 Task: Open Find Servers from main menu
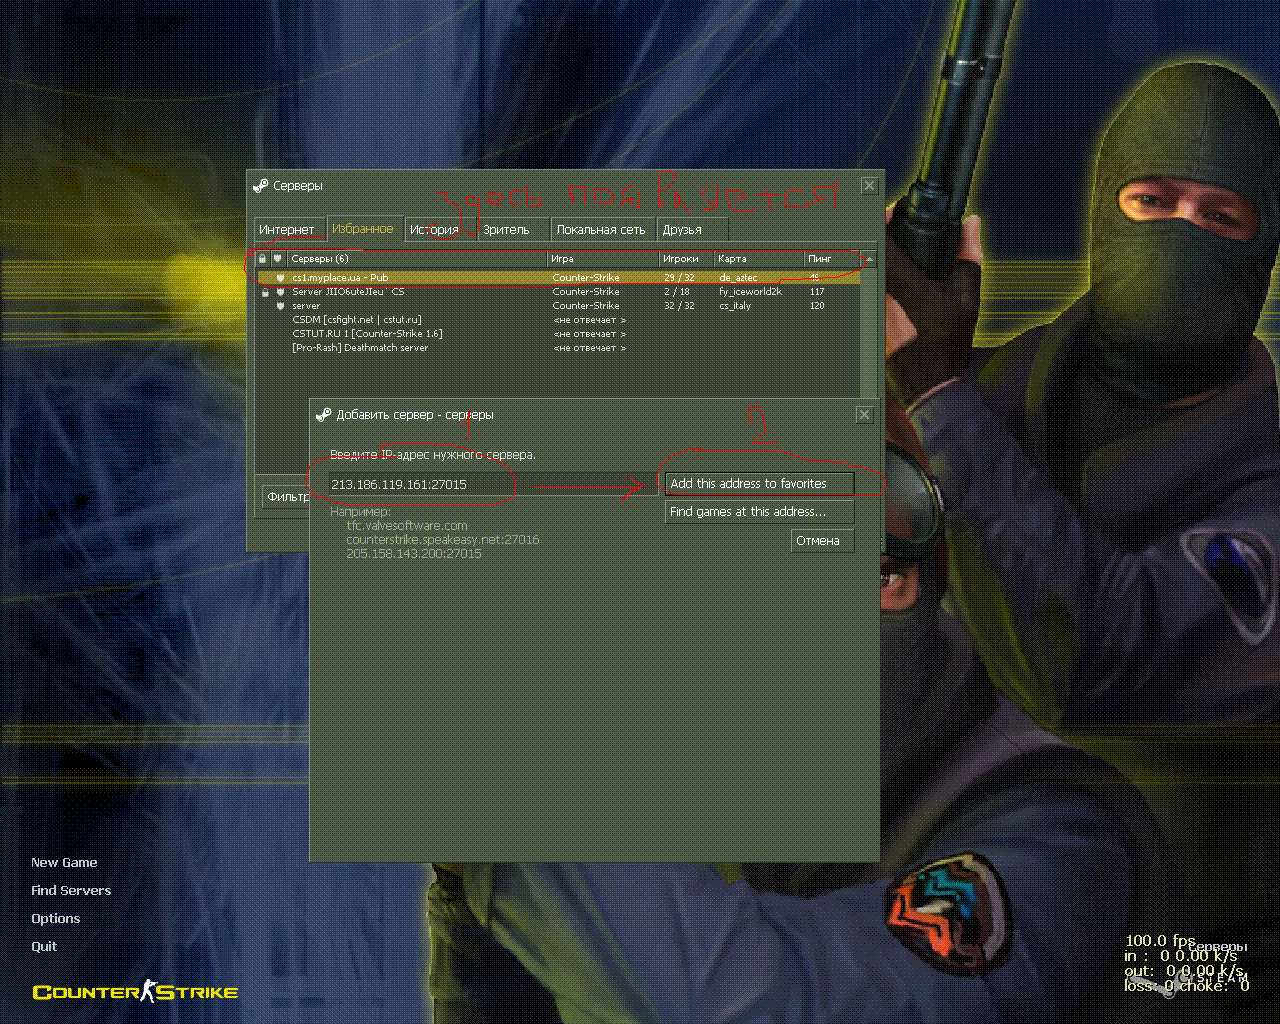[71, 891]
